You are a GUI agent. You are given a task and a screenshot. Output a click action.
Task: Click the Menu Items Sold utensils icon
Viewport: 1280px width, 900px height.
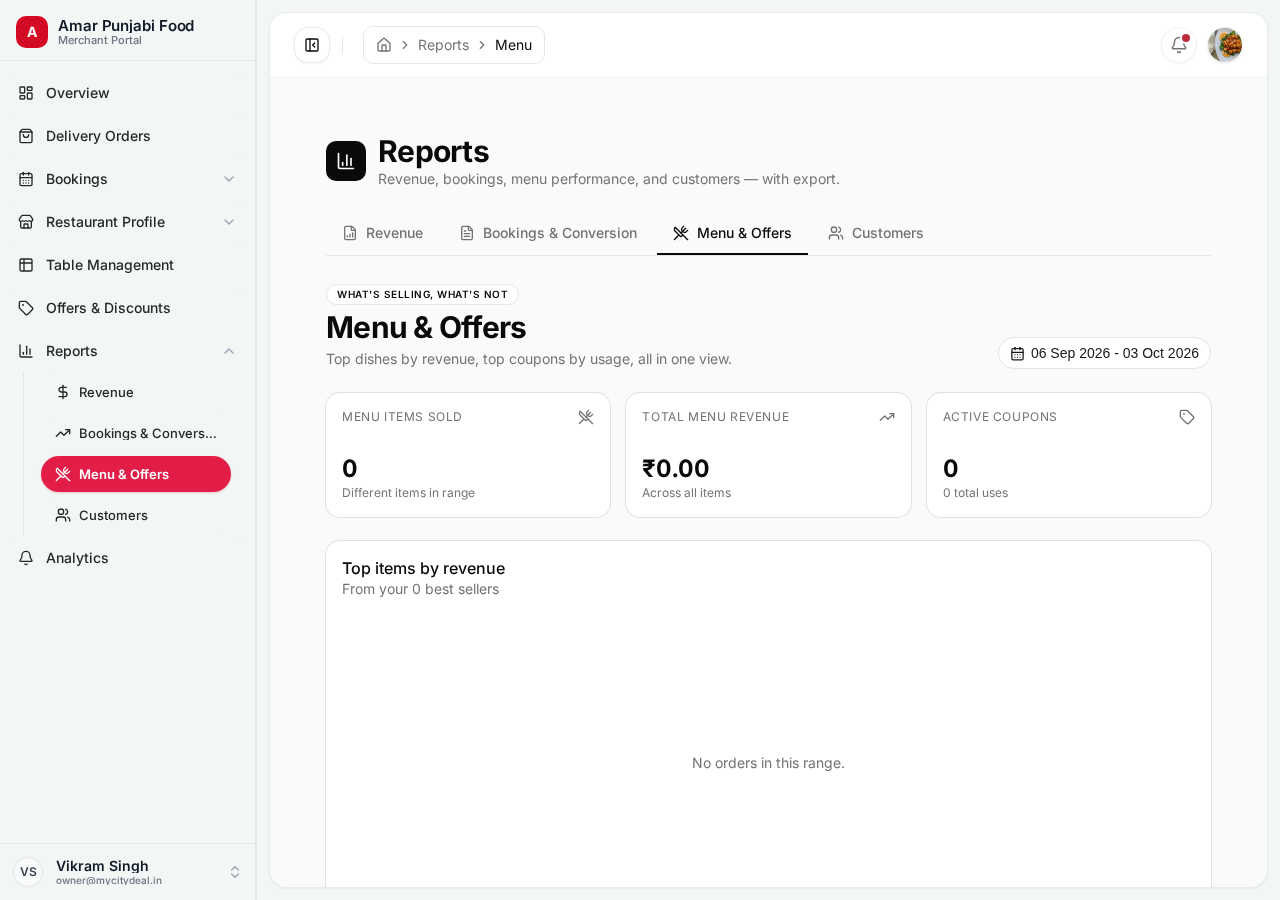(x=586, y=417)
